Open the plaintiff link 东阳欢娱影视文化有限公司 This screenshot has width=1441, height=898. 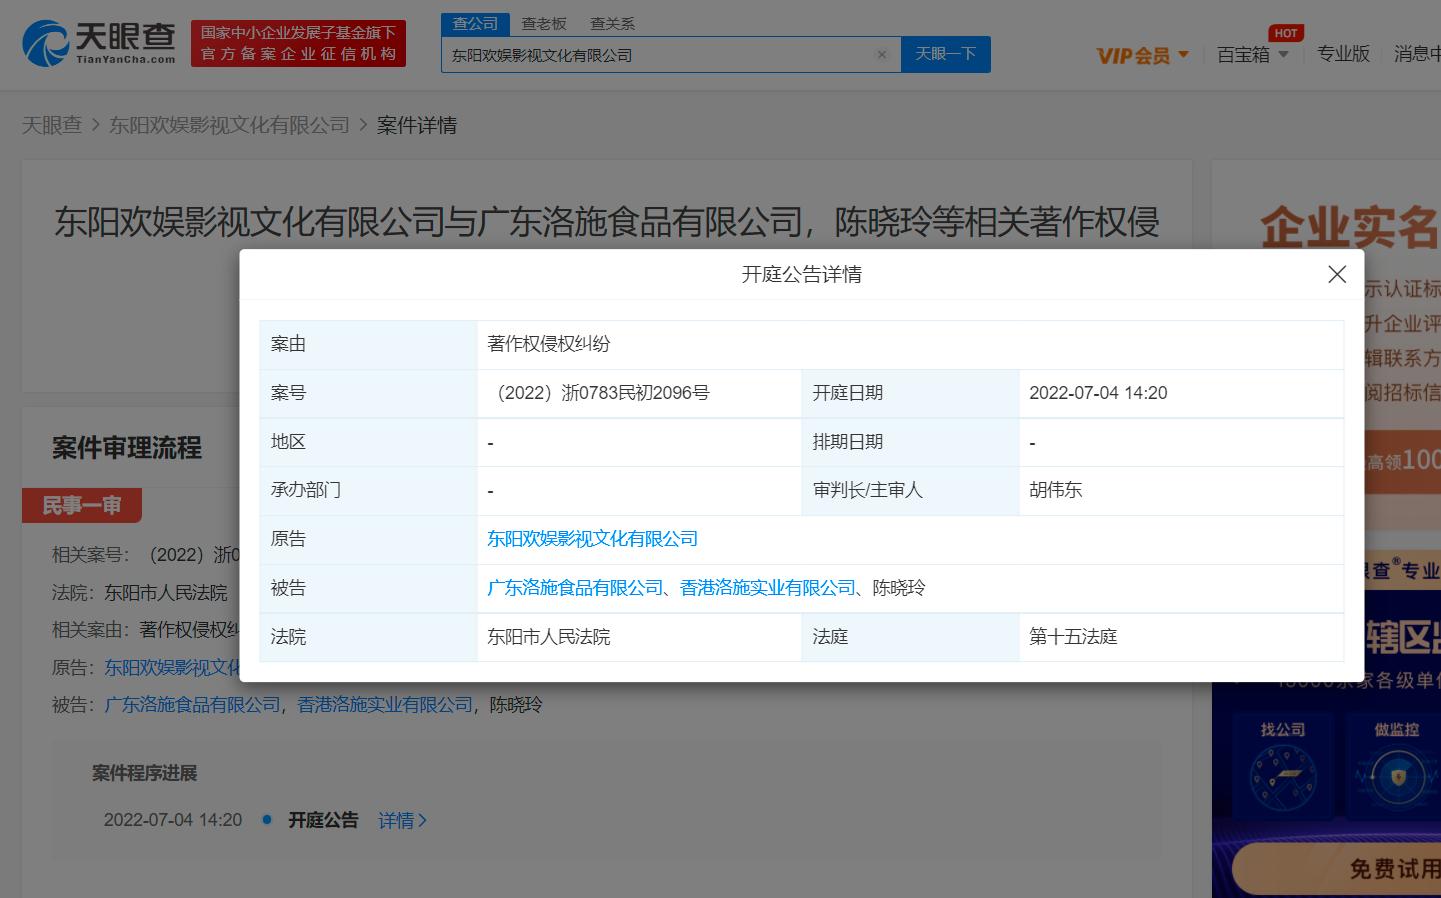[593, 538]
